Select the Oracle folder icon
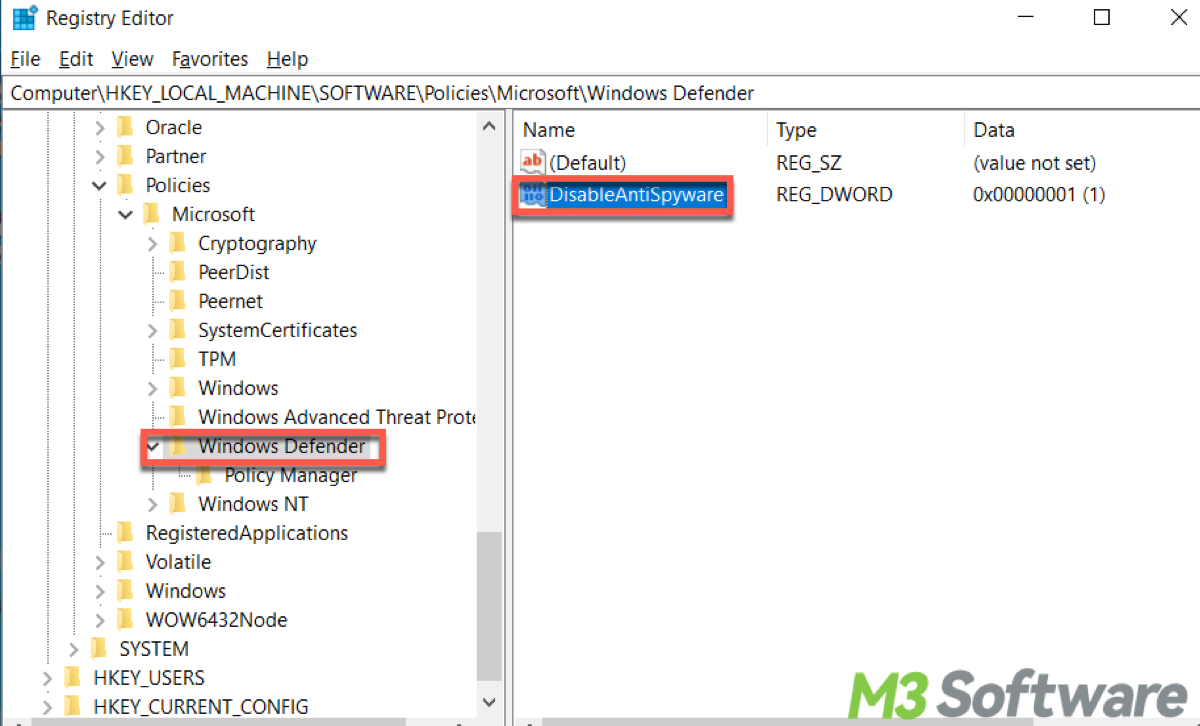The width and height of the screenshot is (1200, 726). pos(125,127)
